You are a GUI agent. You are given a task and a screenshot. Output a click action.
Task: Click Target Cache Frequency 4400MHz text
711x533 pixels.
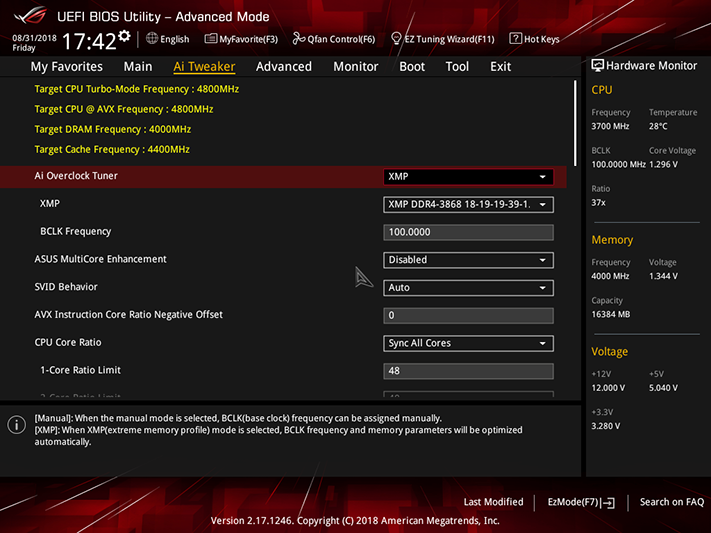(x=112, y=149)
